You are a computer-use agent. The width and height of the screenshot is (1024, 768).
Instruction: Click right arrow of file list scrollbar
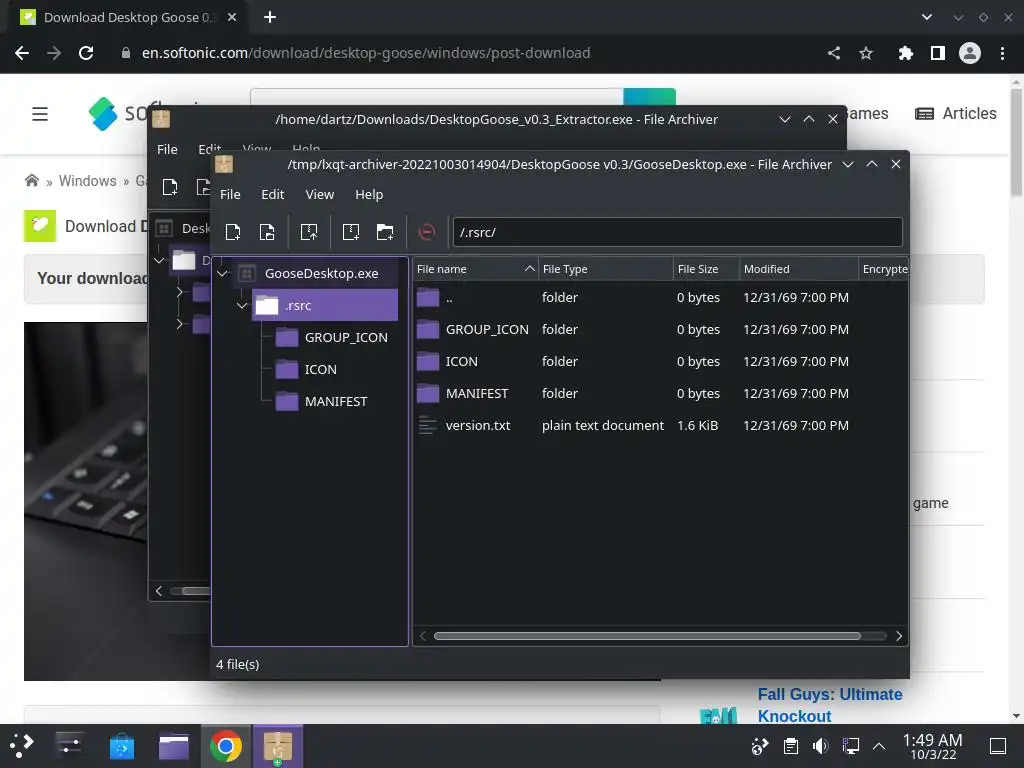click(x=899, y=636)
